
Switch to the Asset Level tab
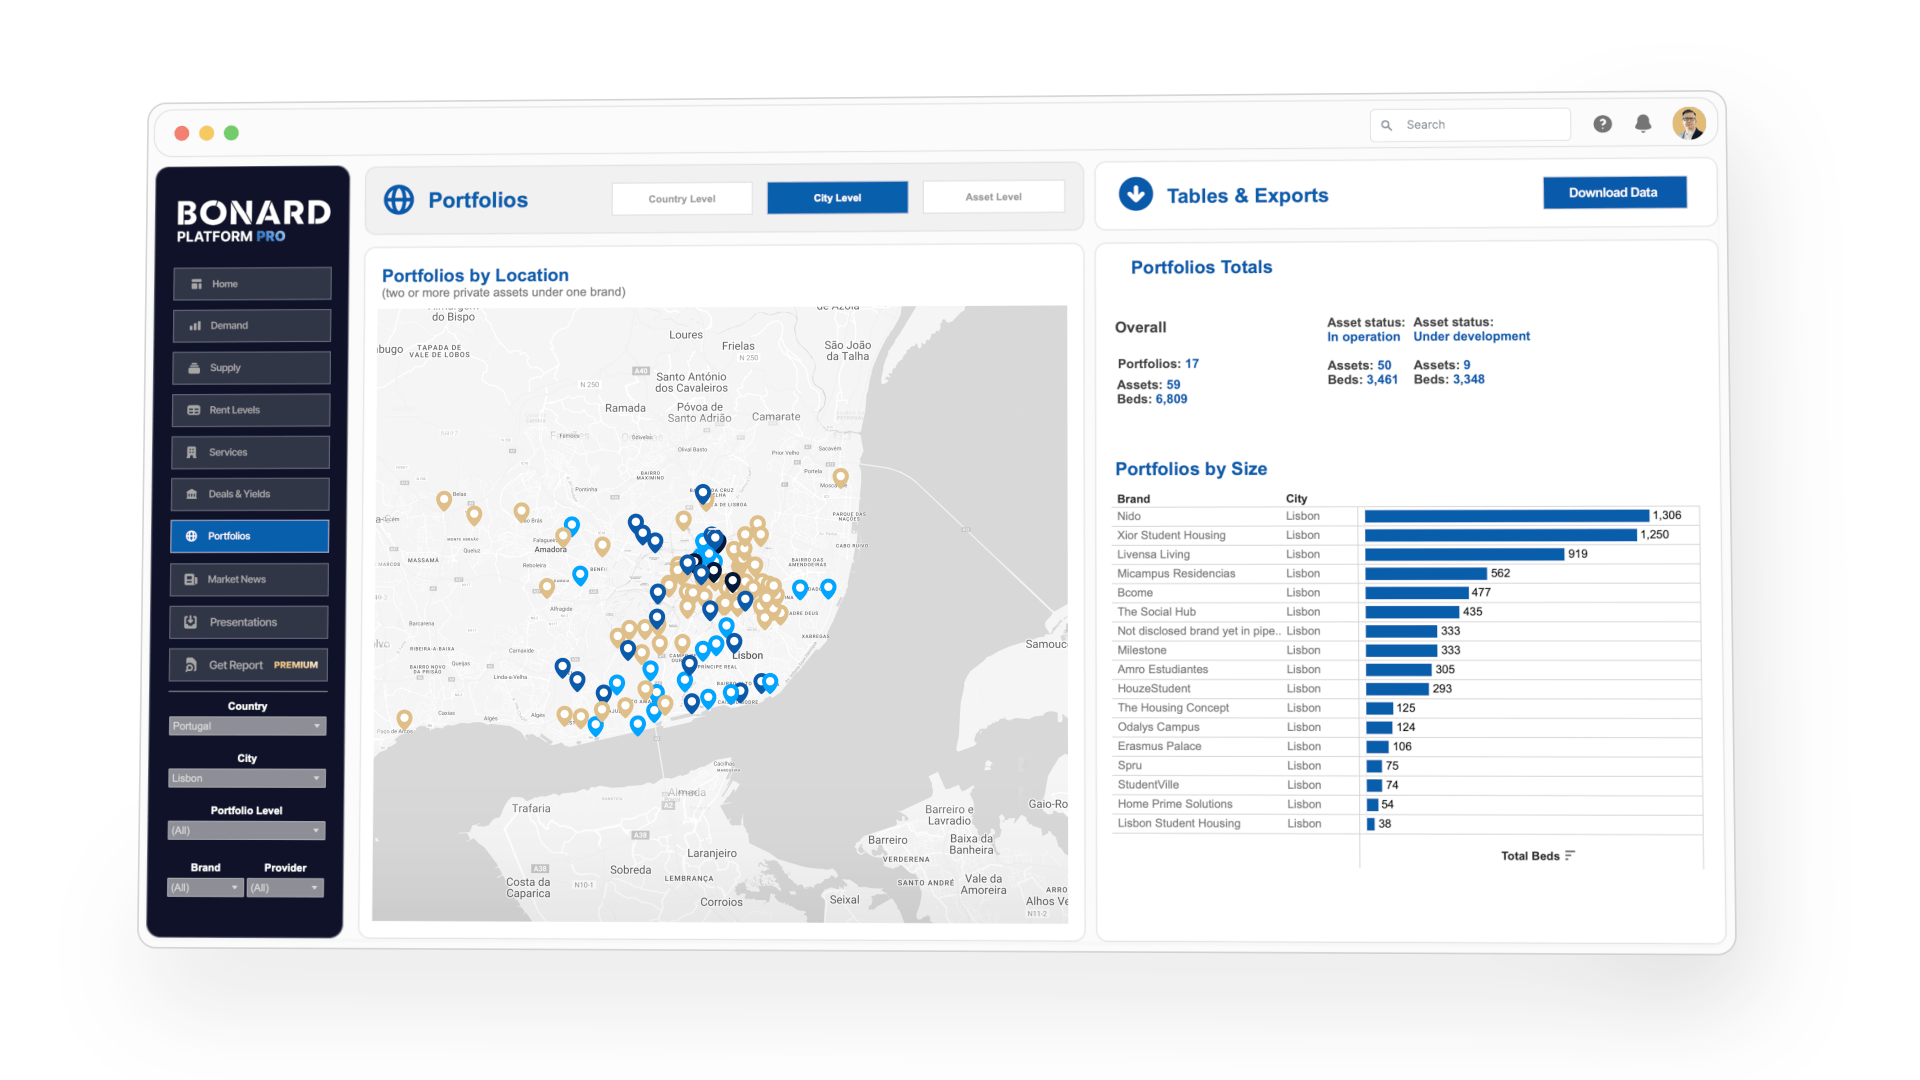pos(993,197)
